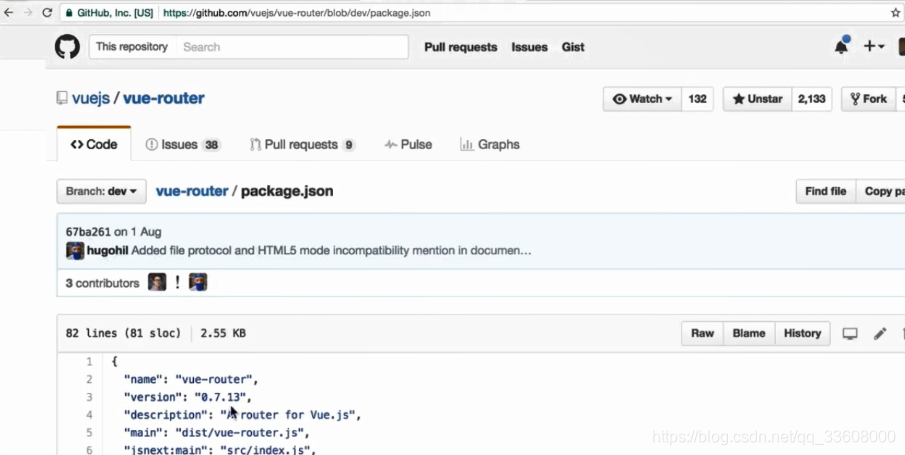
Task: Click the exclamation-mark contributor avatar
Action: pos(177,282)
